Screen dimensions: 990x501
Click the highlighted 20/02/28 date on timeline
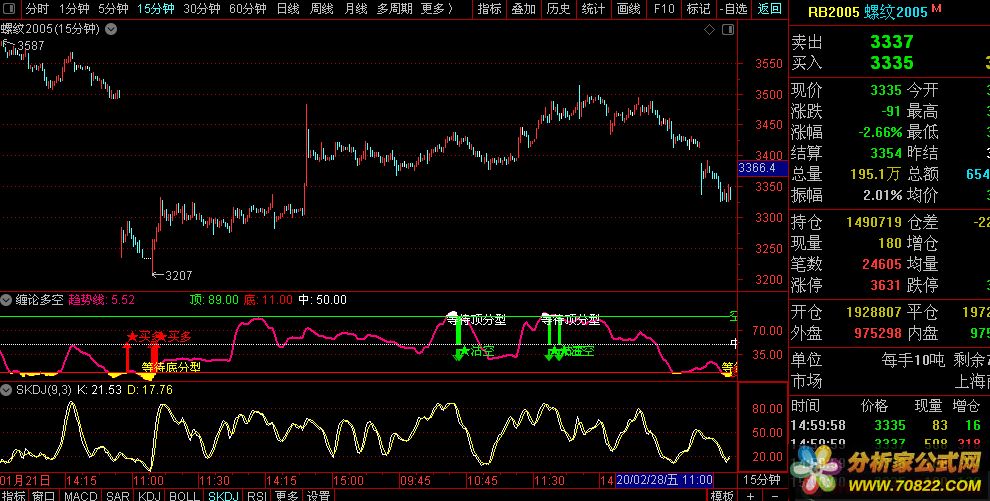(650, 480)
